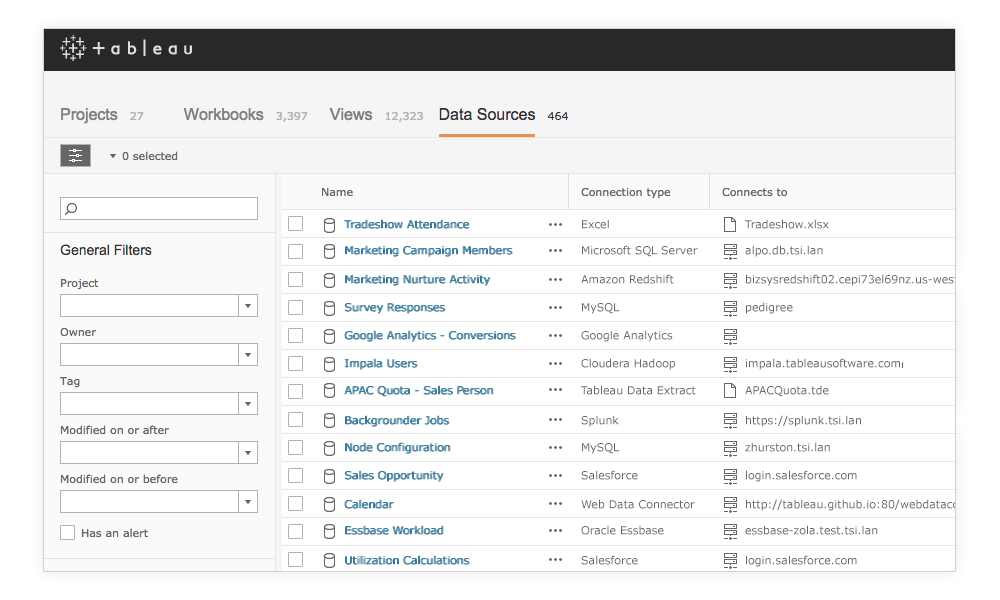Screen dimensions: 1000x600
Task: Click file icon next to Tradeshow.xlsx
Action: [x=730, y=224]
